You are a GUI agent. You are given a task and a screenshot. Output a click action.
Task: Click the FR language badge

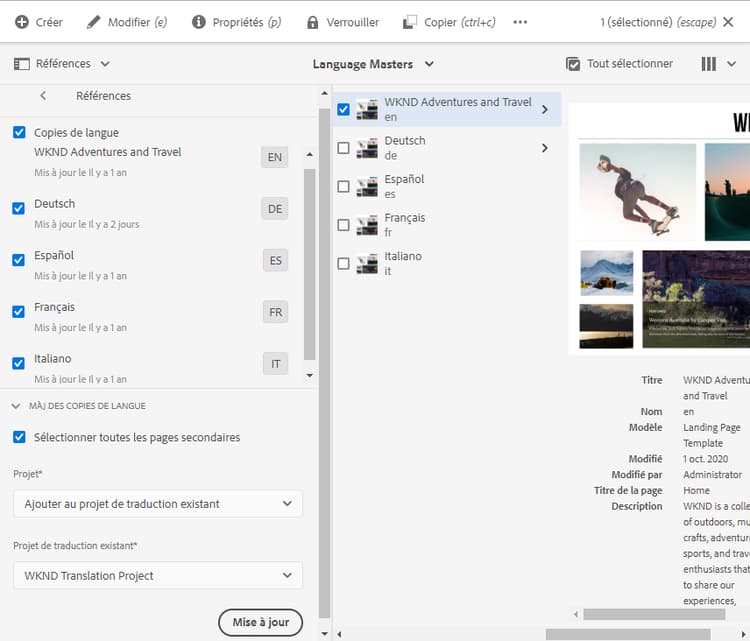click(276, 312)
